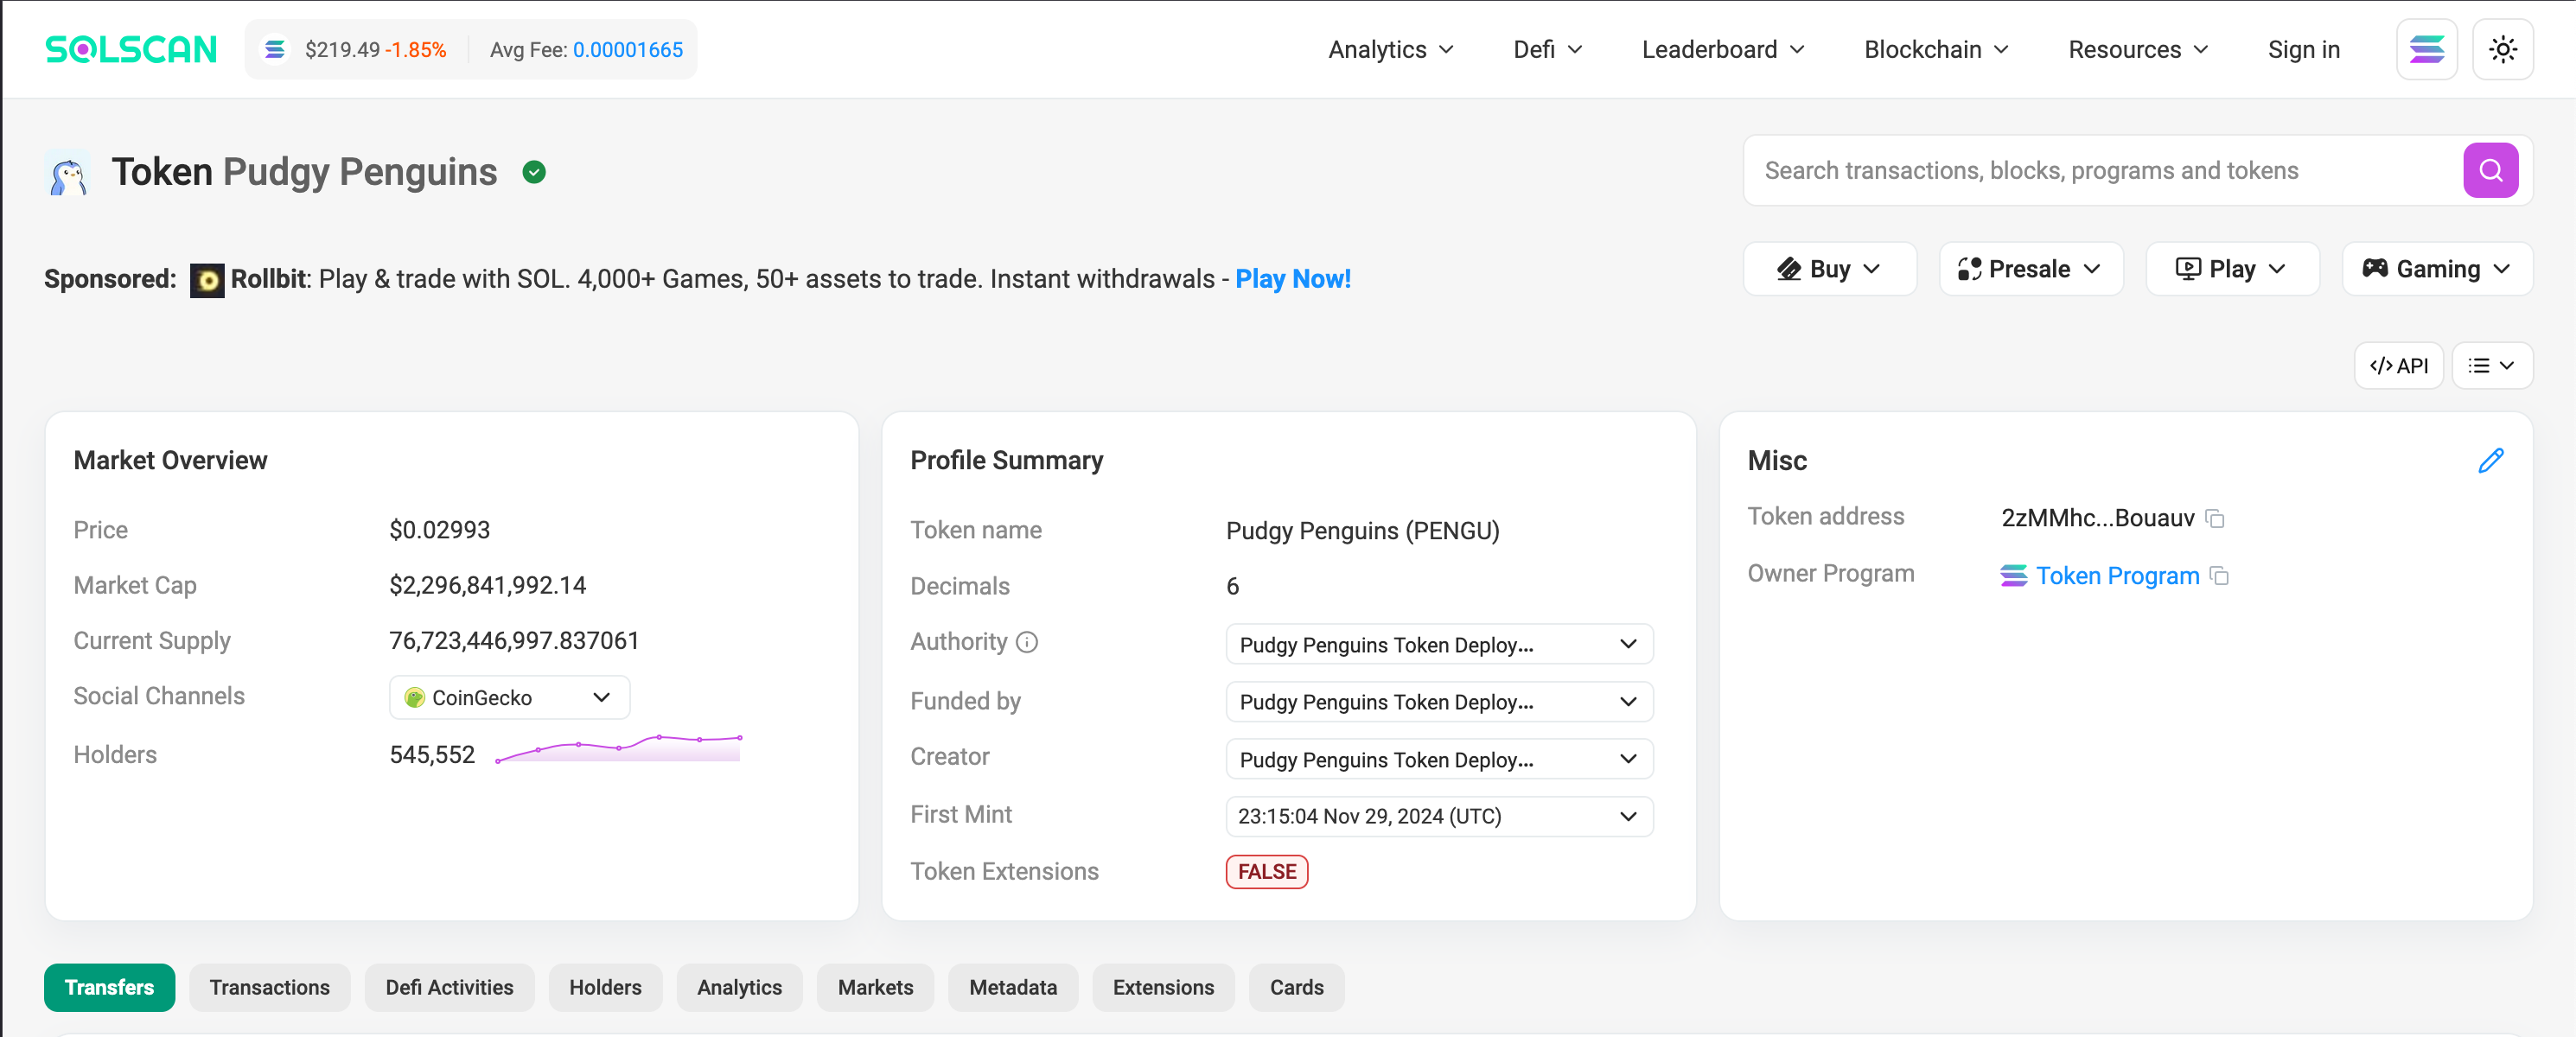
Task: Expand the First Mint date dropdown
Action: (x=1438, y=816)
